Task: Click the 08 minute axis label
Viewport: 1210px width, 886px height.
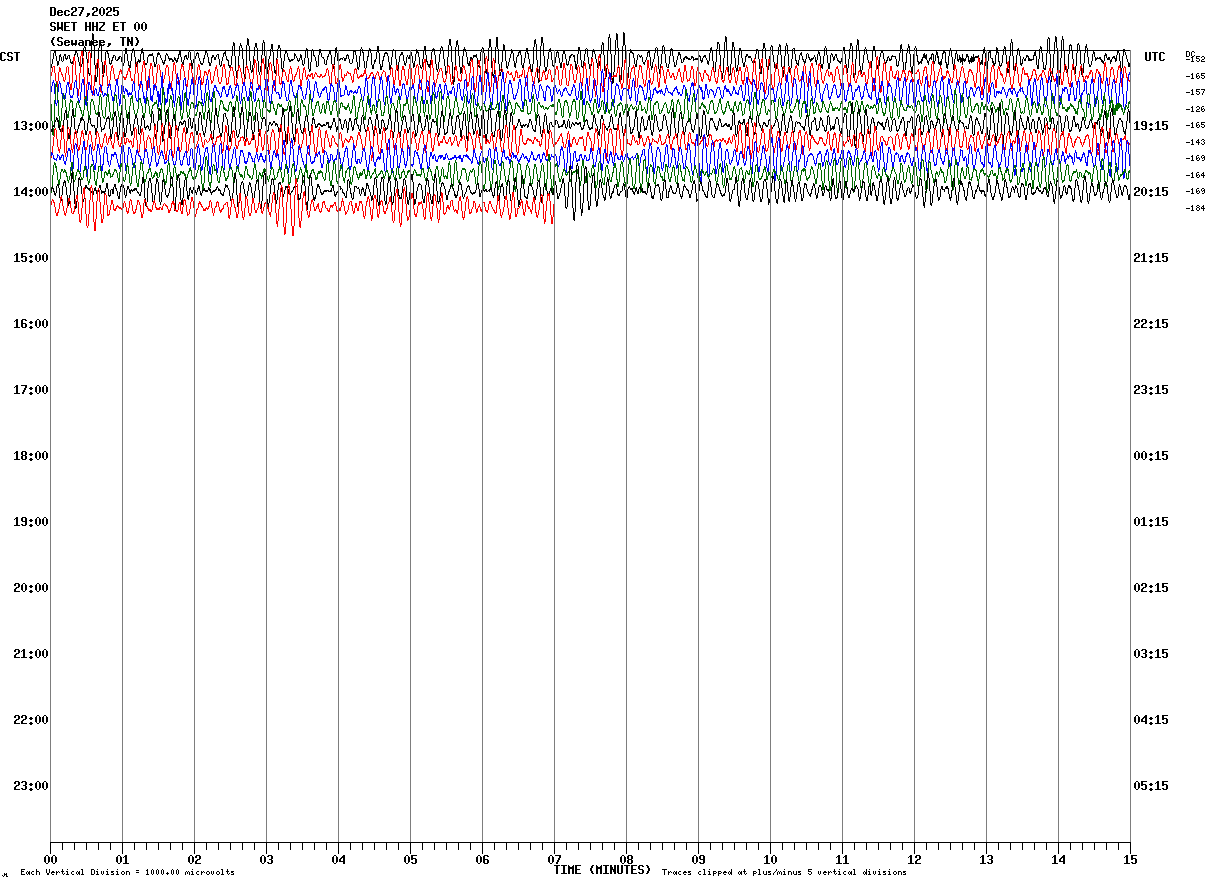Action: (626, 860)
